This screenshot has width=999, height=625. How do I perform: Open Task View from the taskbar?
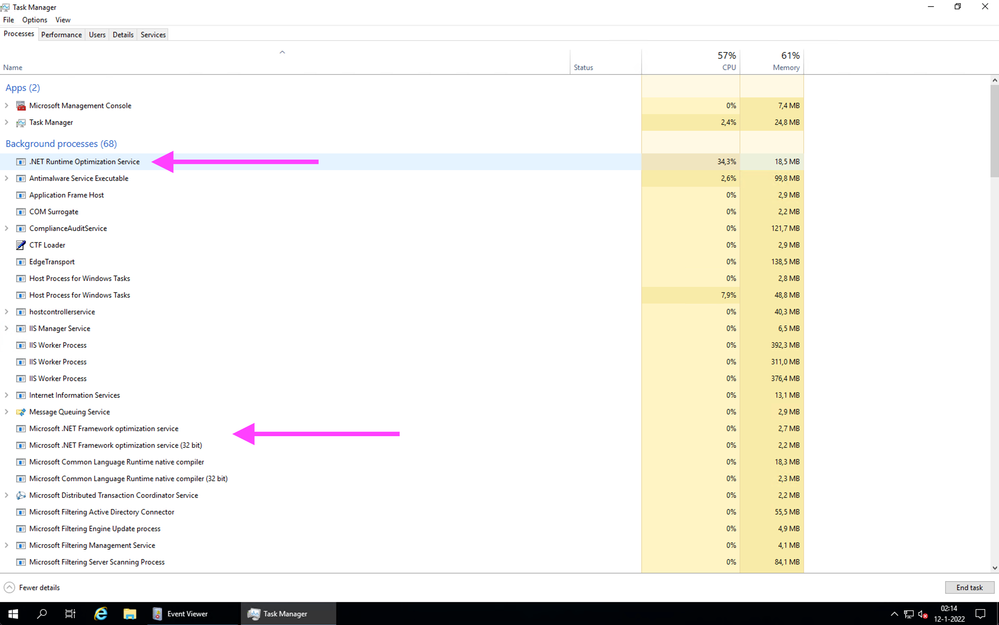click(x=70, y=614)
